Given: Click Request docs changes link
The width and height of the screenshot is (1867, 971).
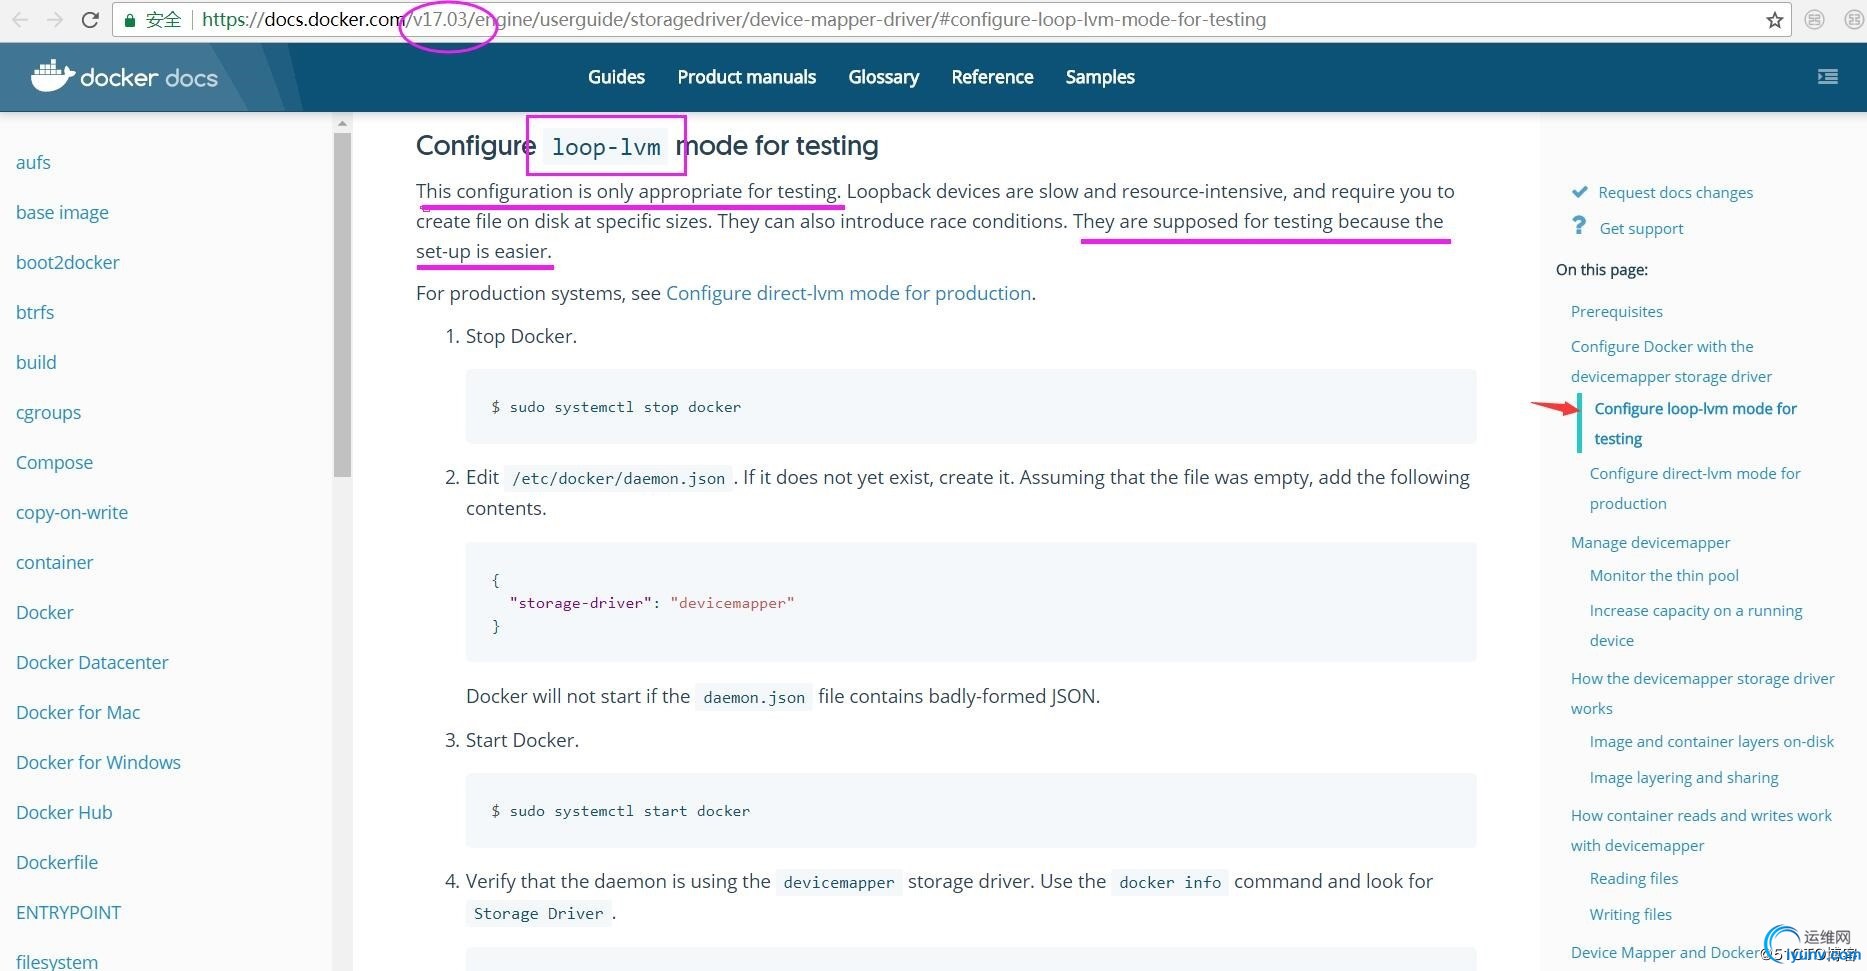Looking at the screenshot, I should pos(1675,192).
